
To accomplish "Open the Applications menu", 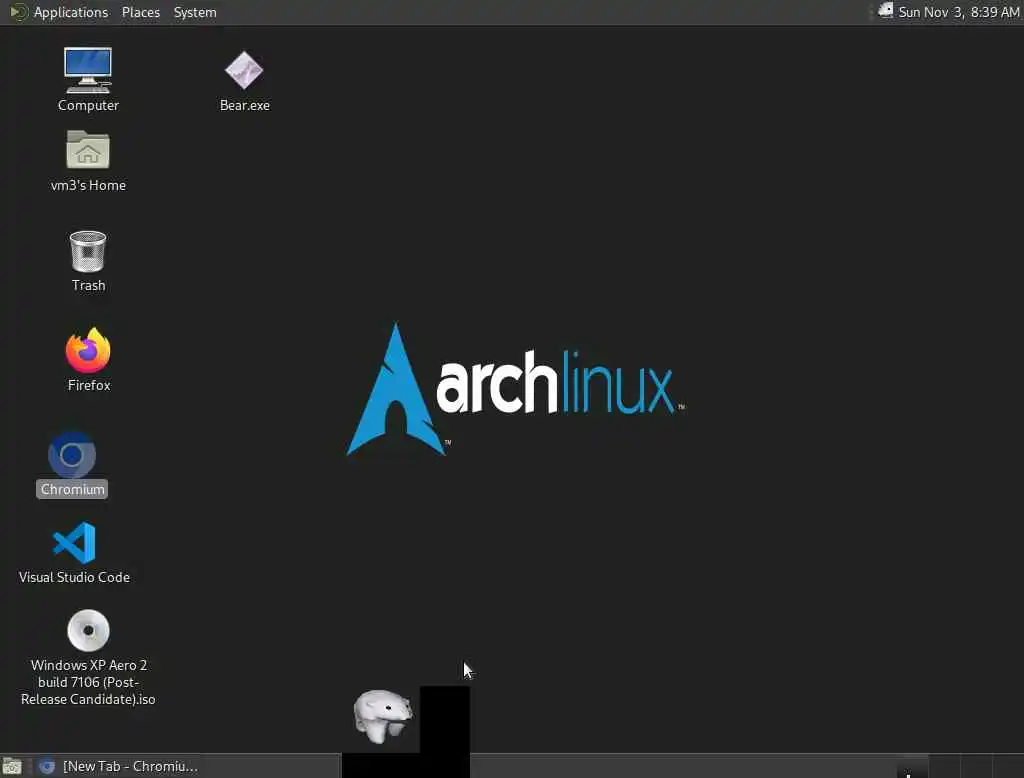I will [x=59, y=12].
